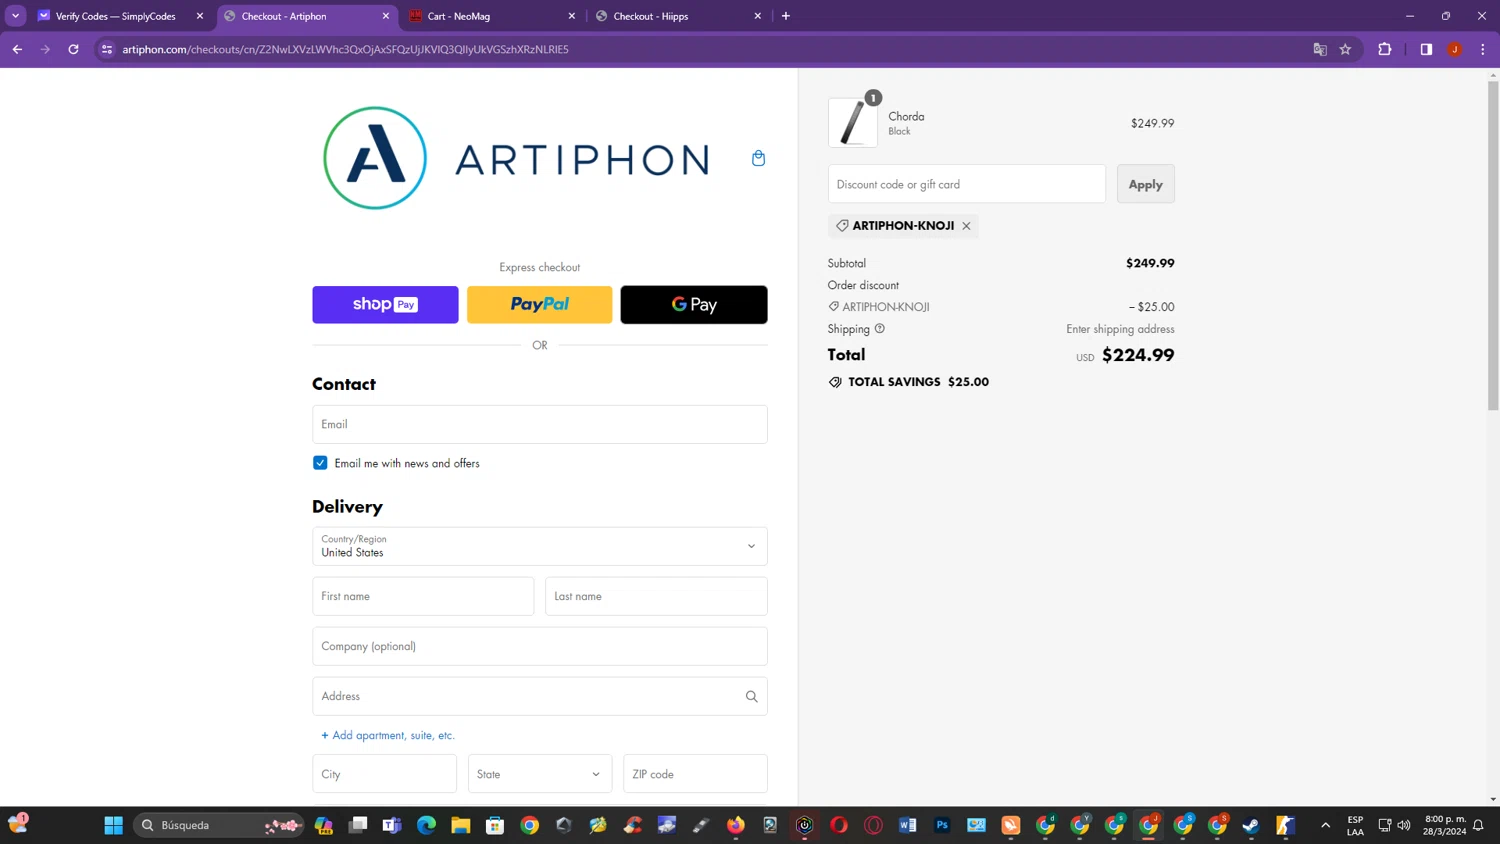The width and height of the screenshot is (1500, 844).
Task: Open Task View on taskbar
Action: pyautogui.click(x=358, y=825)
